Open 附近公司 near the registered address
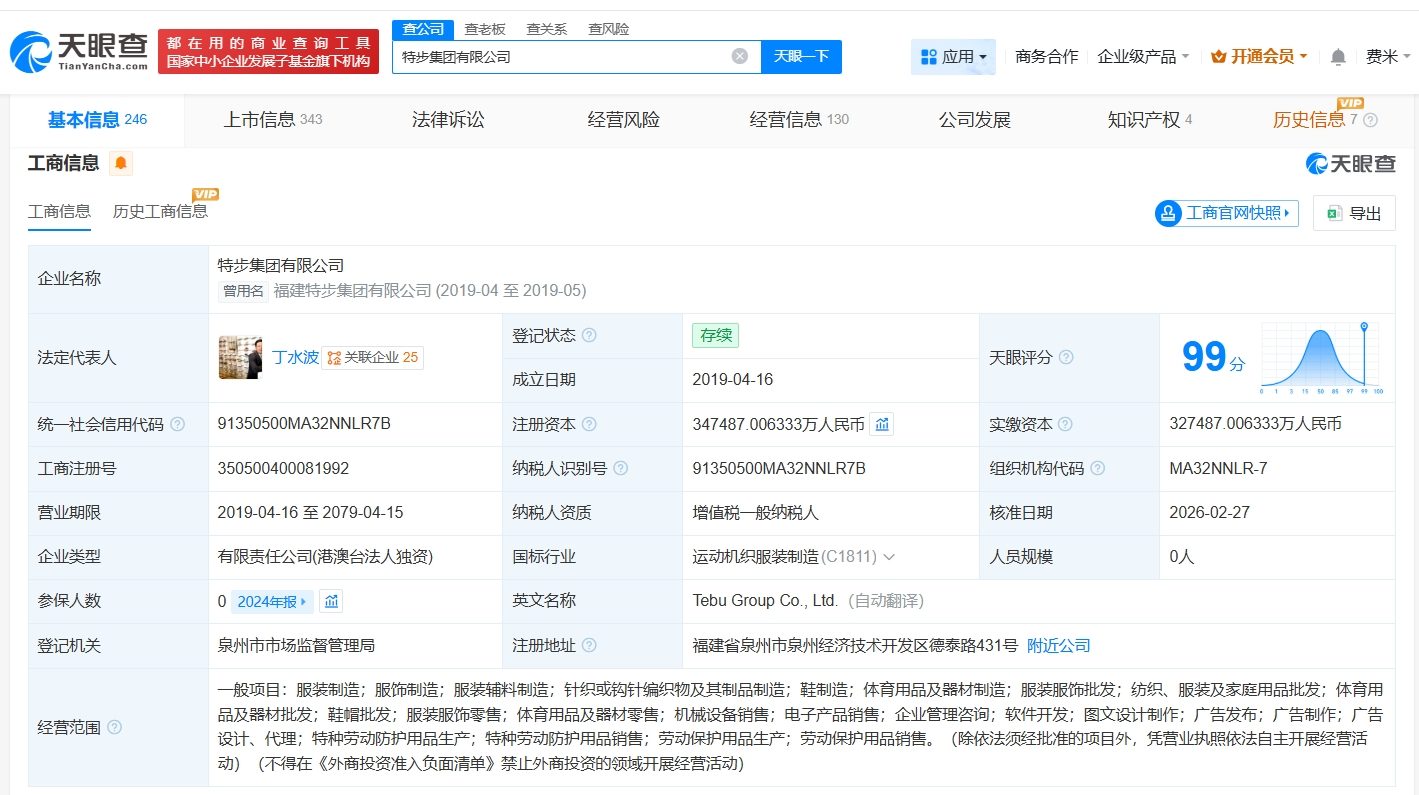Image resolution: width=1419 pixels, height=795 pixels. click(x=1059, y=645)
